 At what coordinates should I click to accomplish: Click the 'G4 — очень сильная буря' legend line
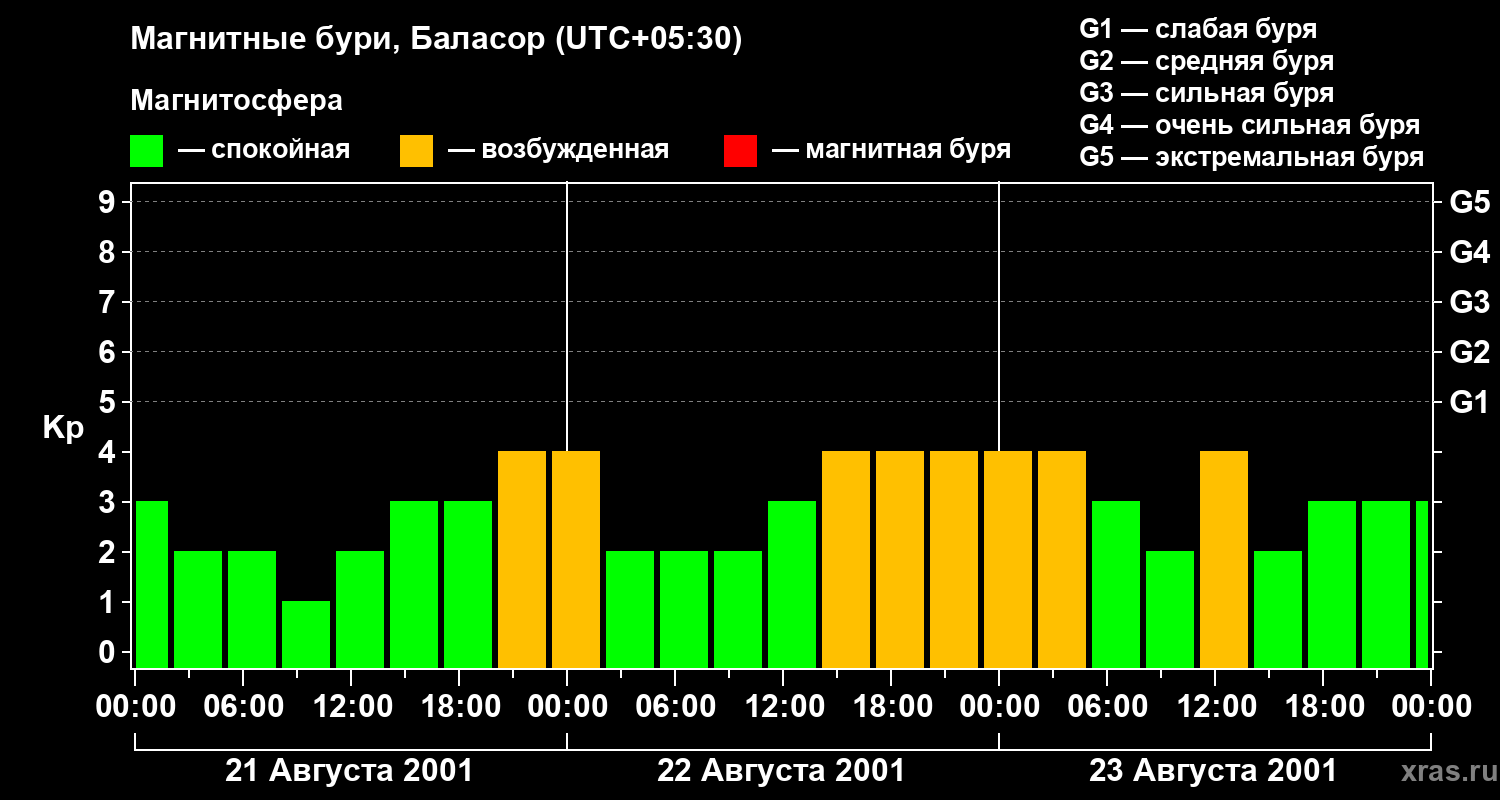point(1250,125)
